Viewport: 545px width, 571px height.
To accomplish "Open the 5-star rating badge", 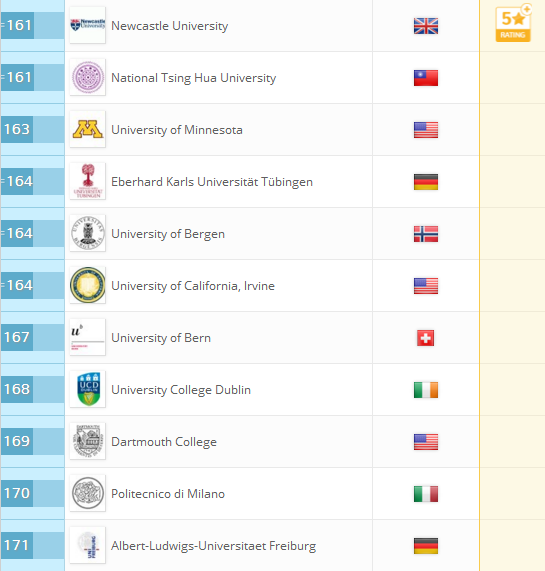I will coord(513,24).
